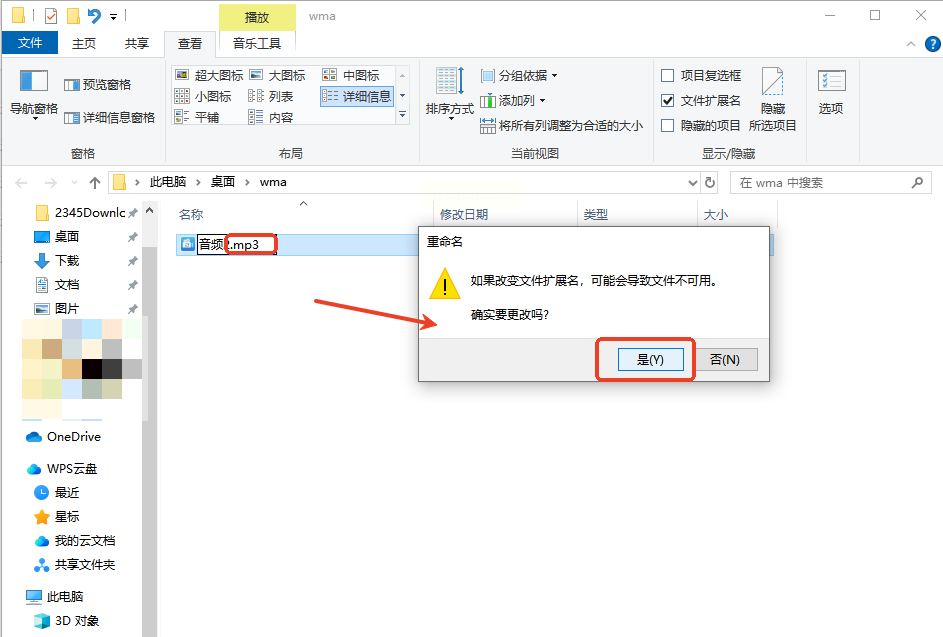This screenshot has height=637, width=943.
Task: Click the refresh icon beside address bar
Action: [710, 182]
